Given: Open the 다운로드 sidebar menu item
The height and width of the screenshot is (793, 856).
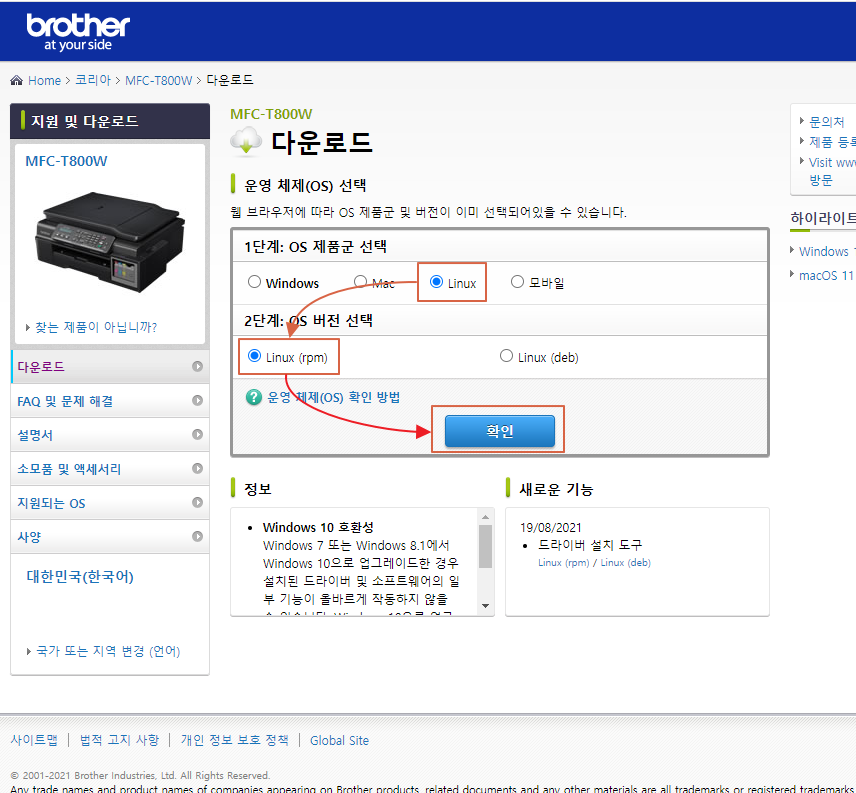Looking at the screenshot, I should tap(110, 367).
